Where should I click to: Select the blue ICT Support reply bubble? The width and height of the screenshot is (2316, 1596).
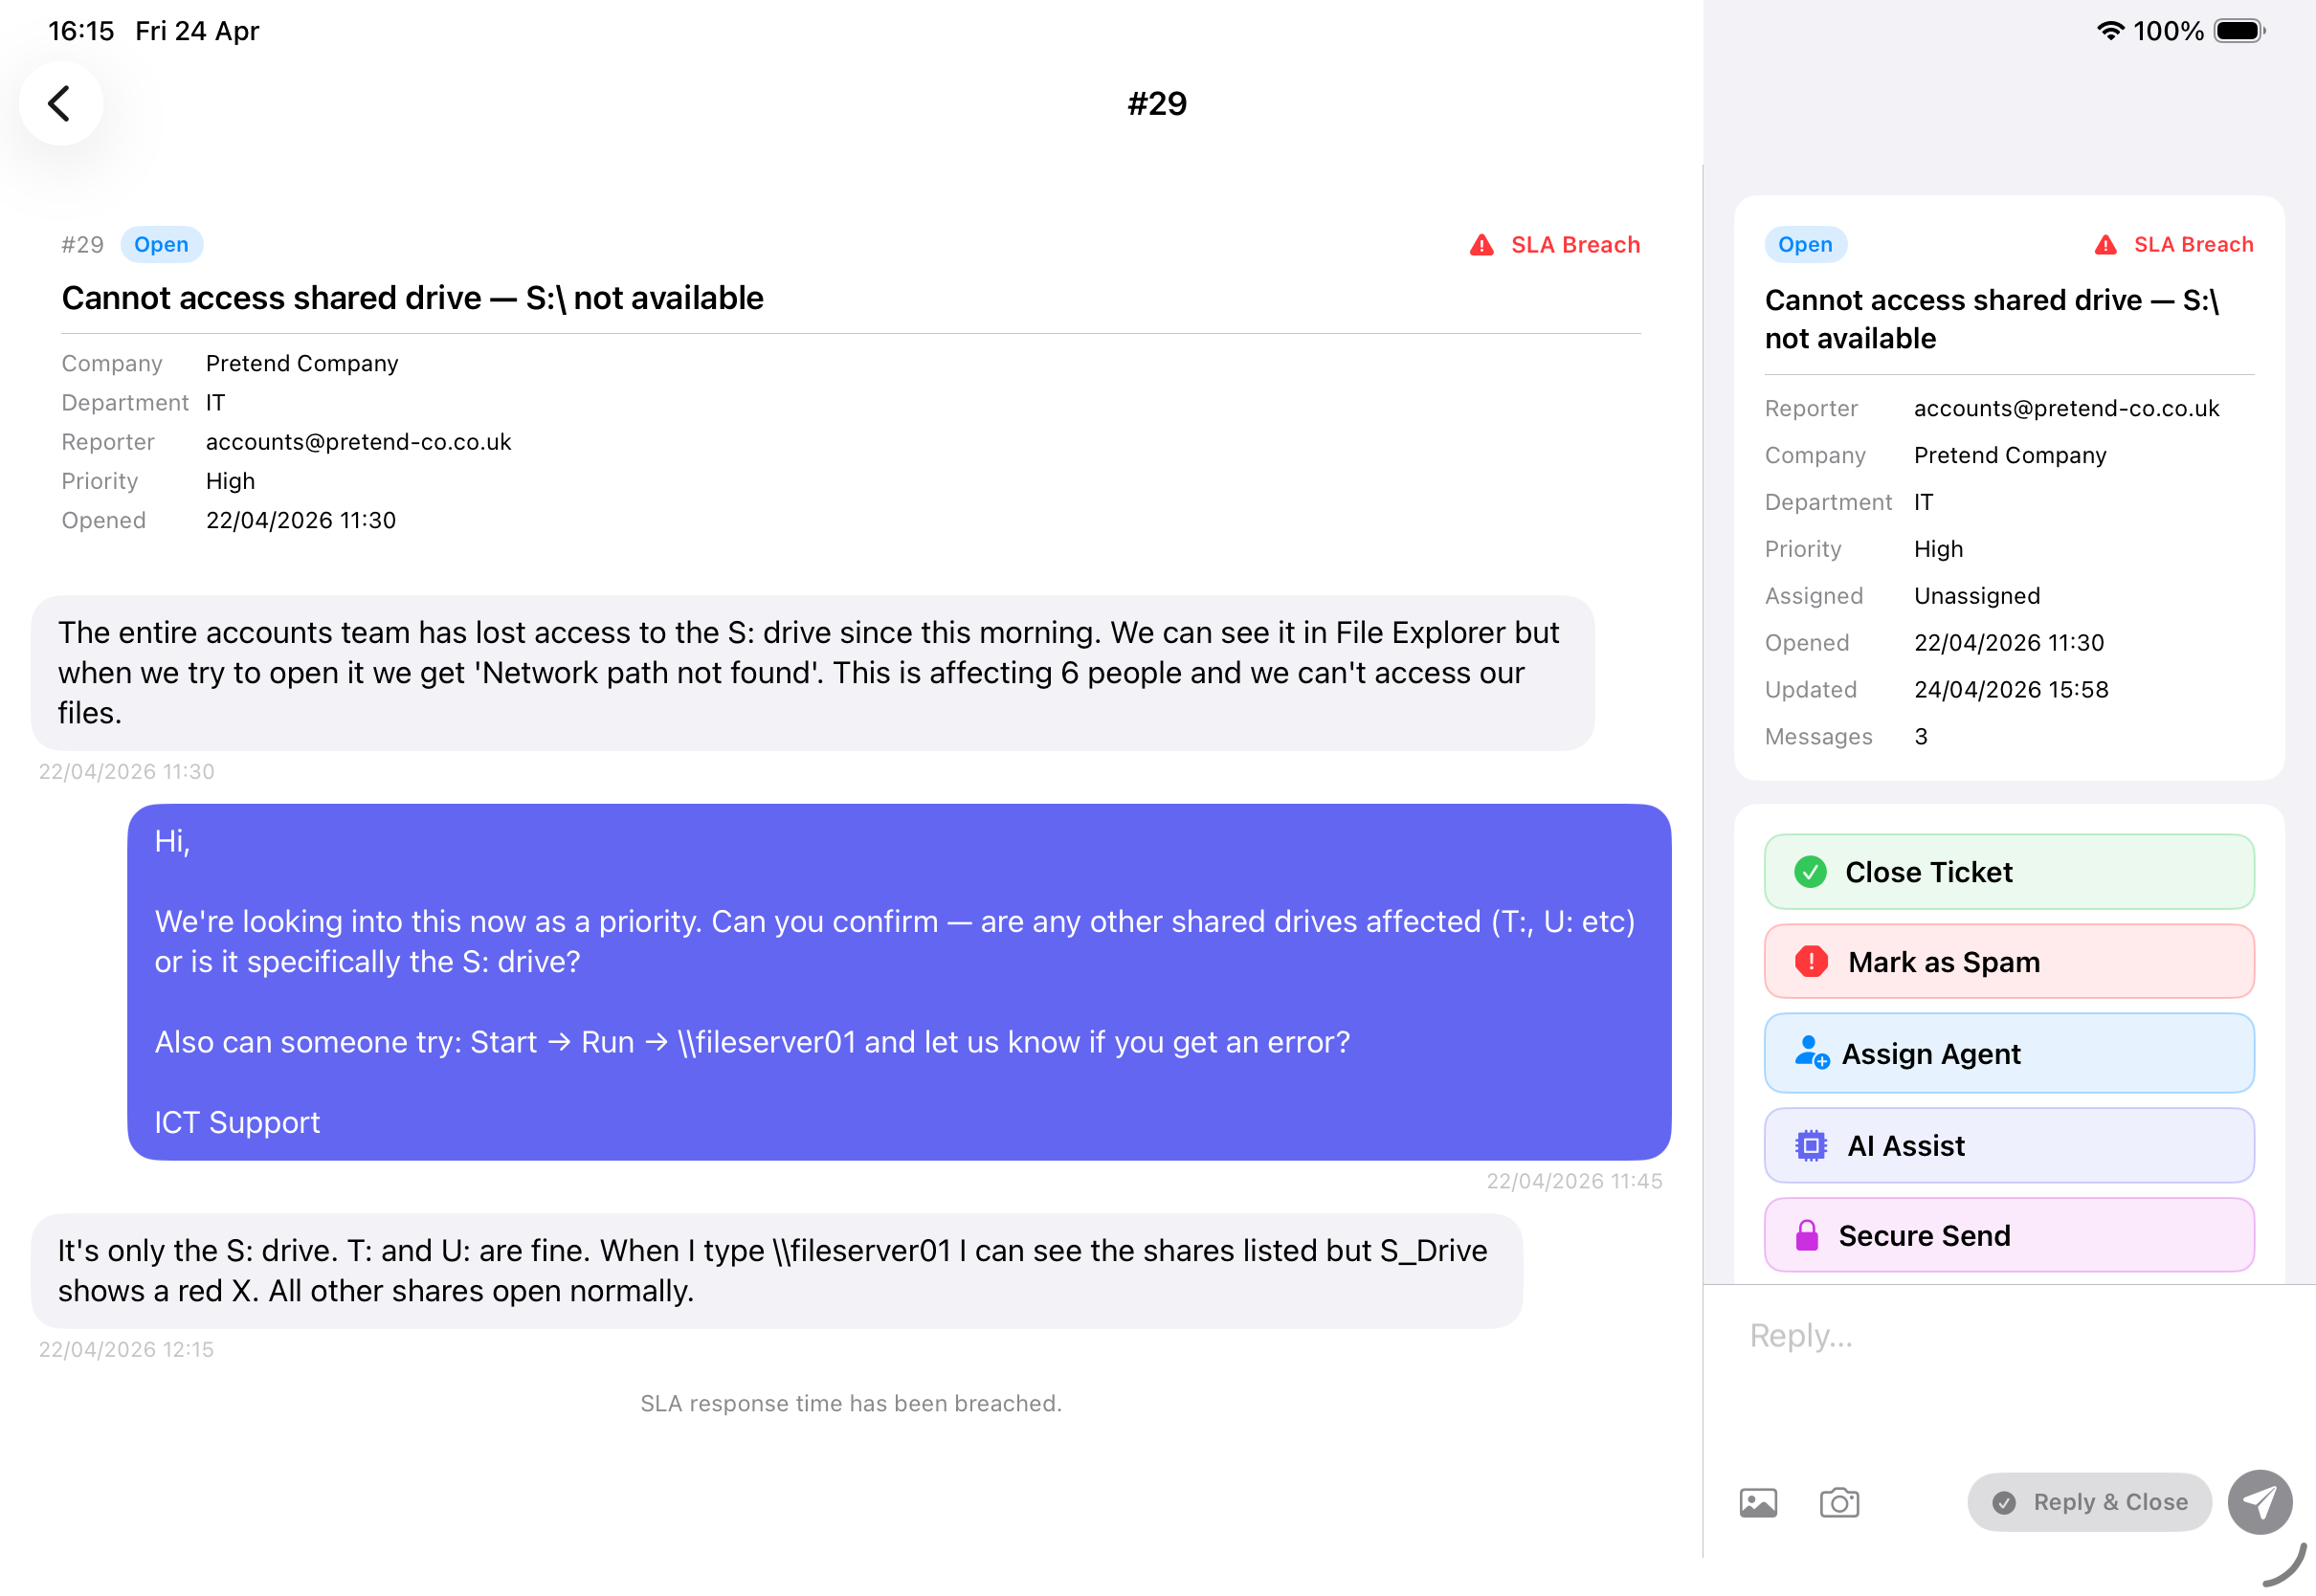[x=899, y=982]
